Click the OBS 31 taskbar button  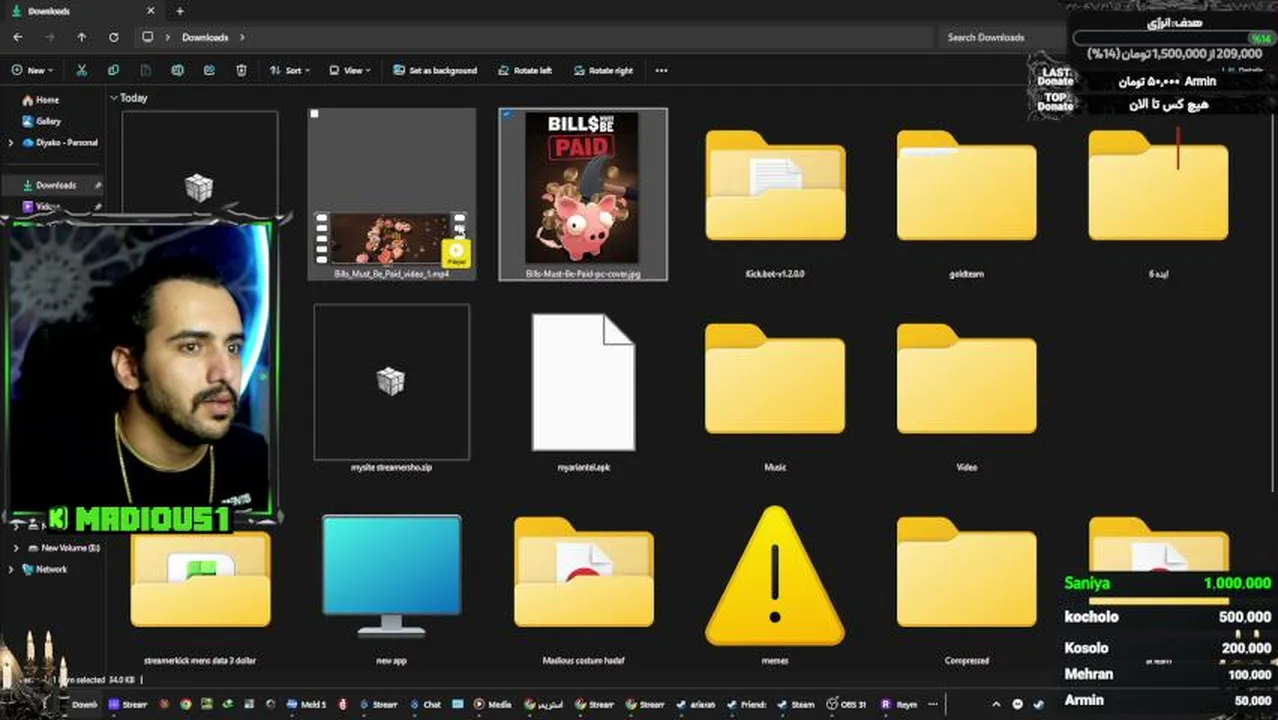coord(847,704)
